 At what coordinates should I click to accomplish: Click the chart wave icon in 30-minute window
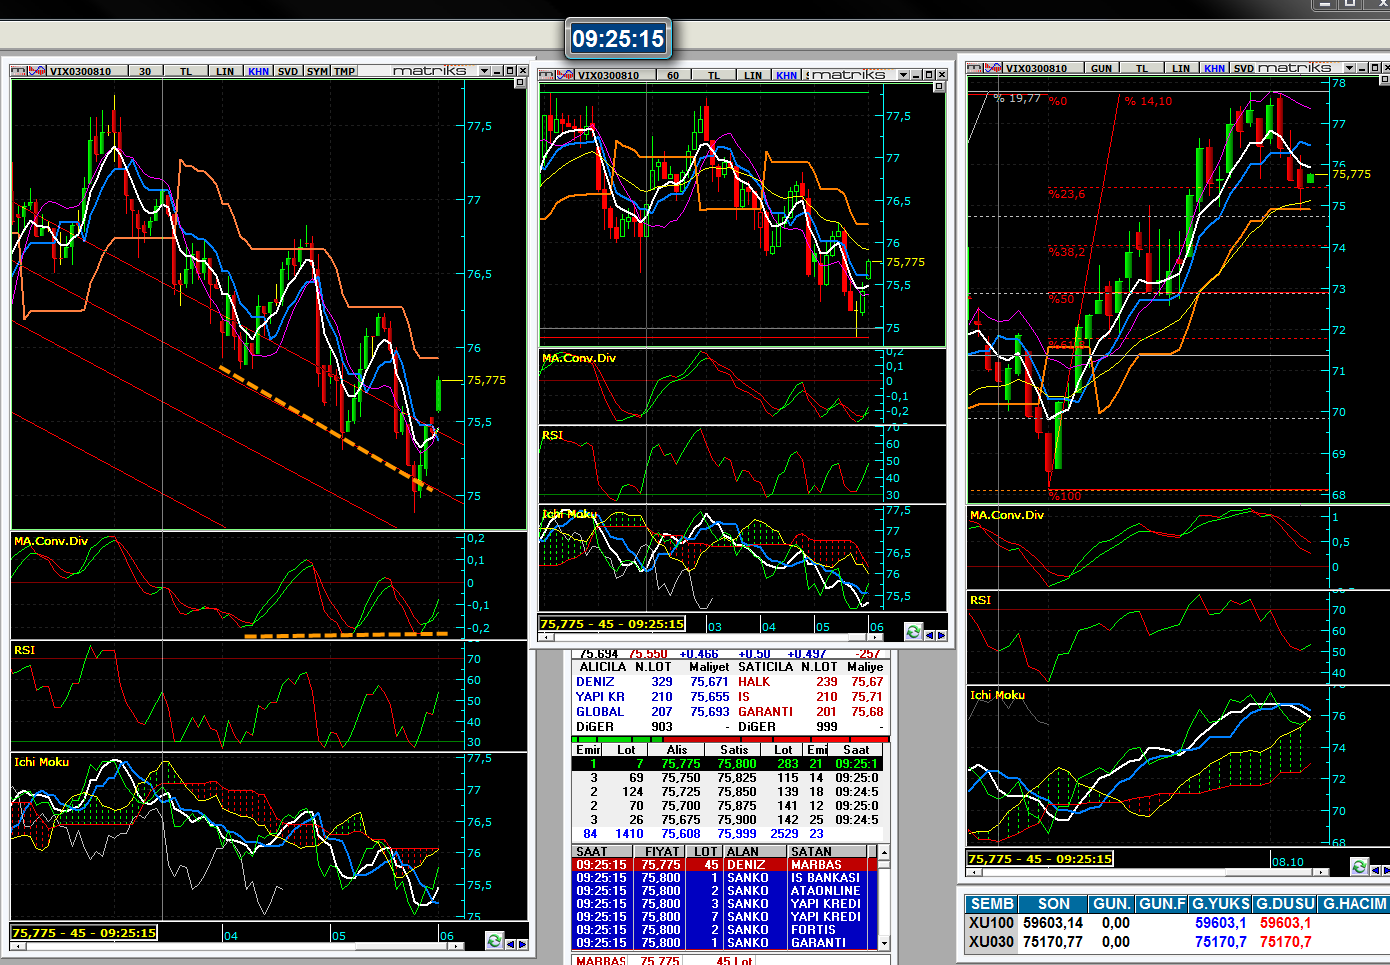(x=37, y=71)
